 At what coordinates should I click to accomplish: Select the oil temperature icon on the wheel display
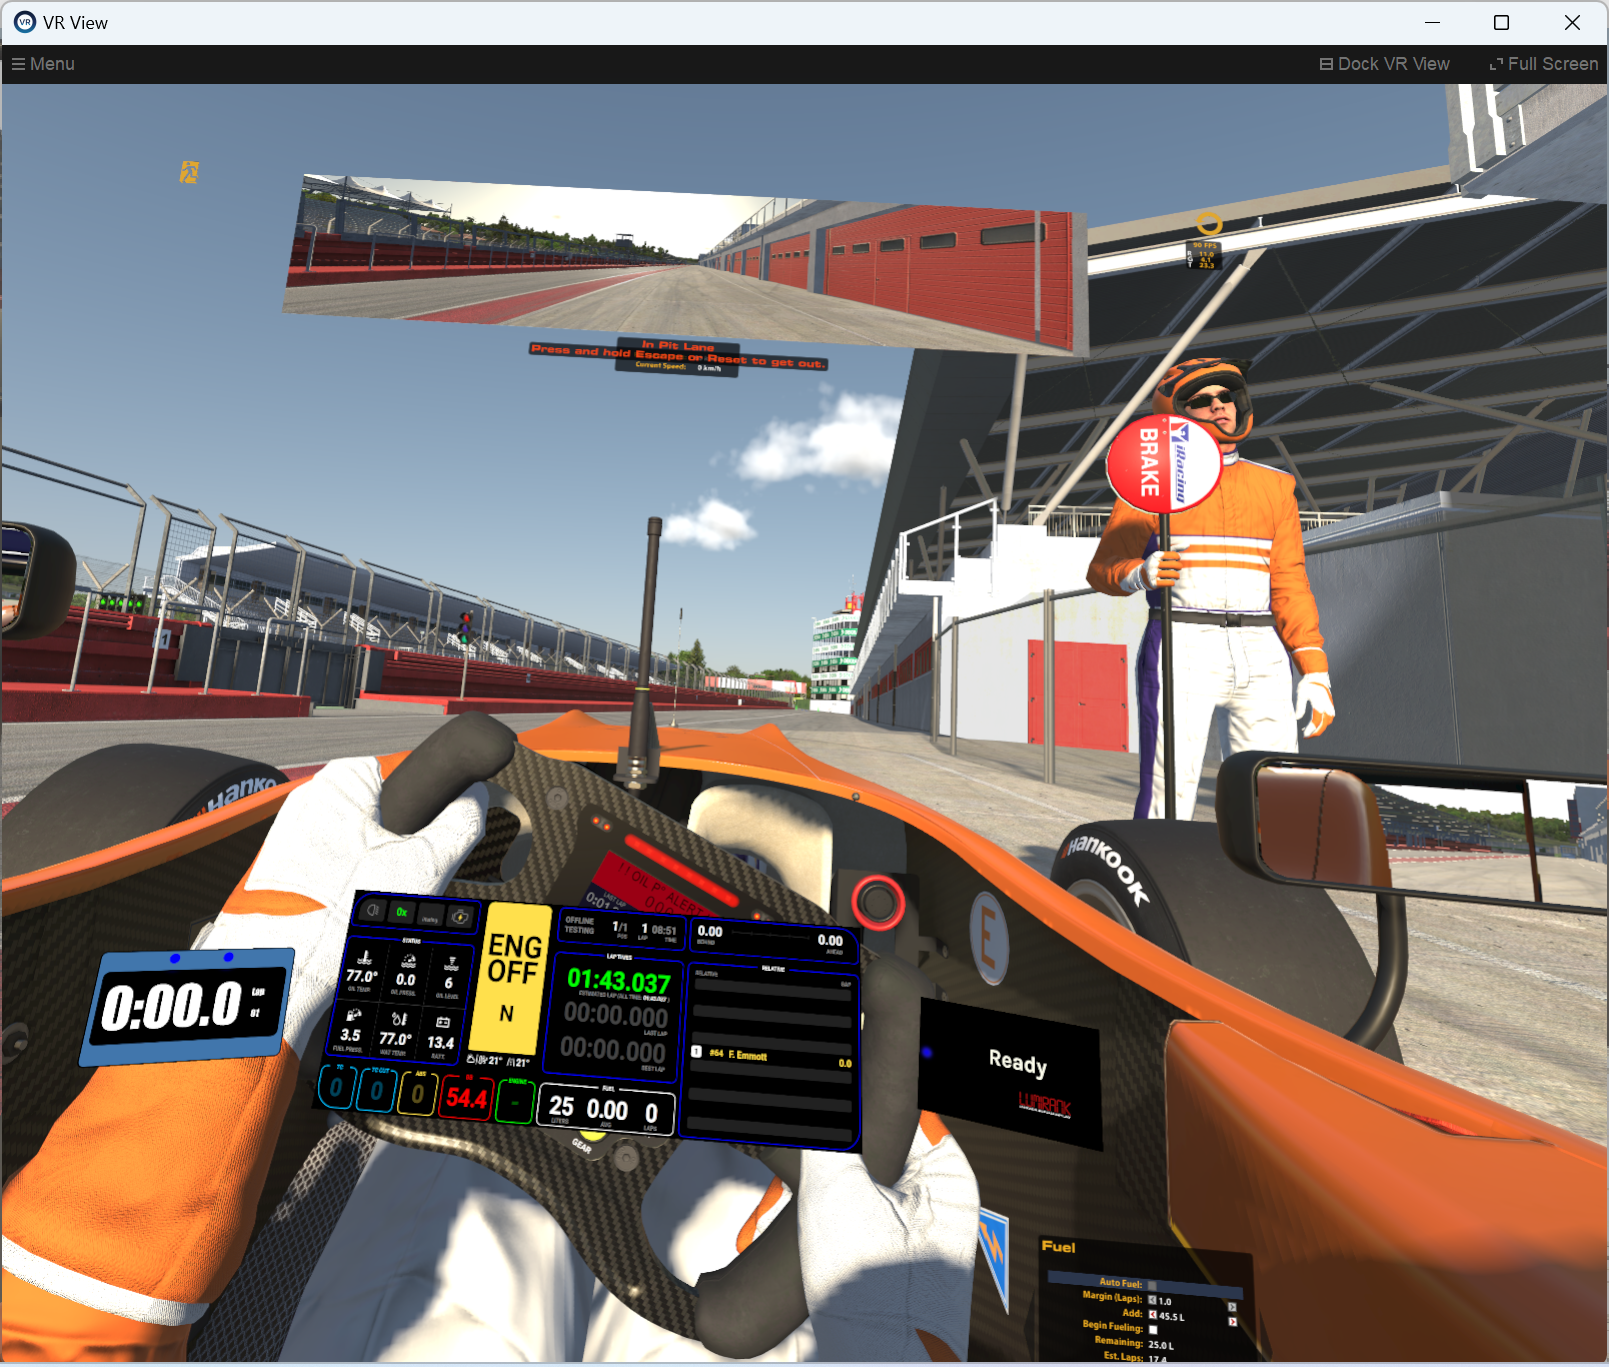coord(365,958)
